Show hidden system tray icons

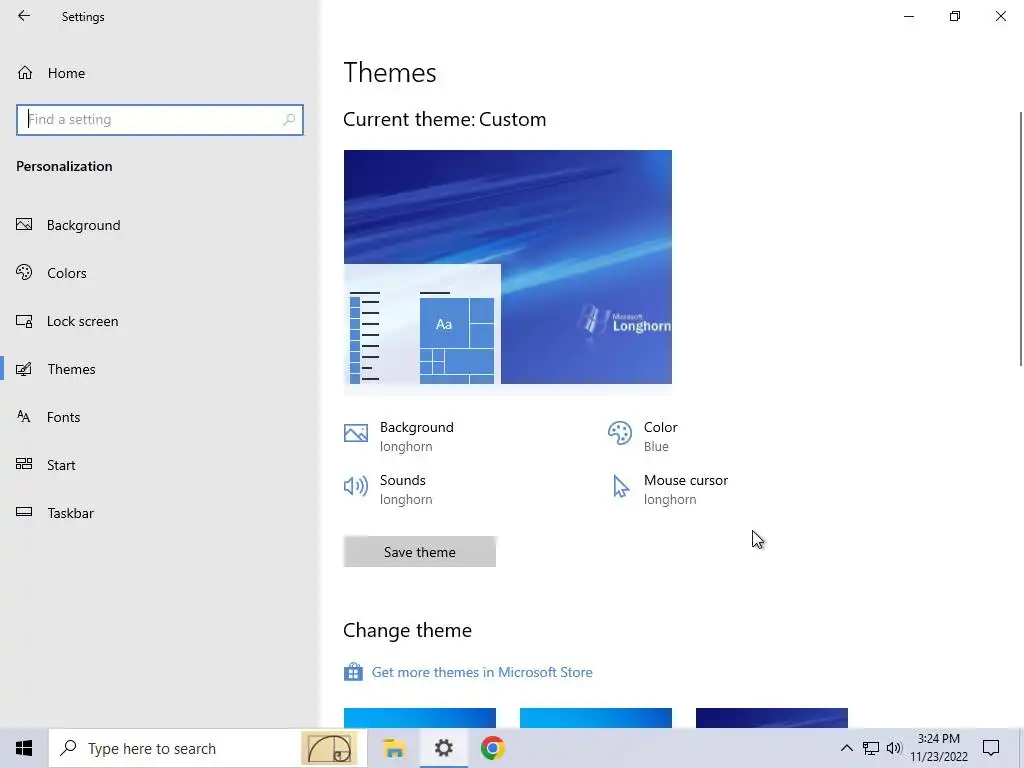(846, 748)
